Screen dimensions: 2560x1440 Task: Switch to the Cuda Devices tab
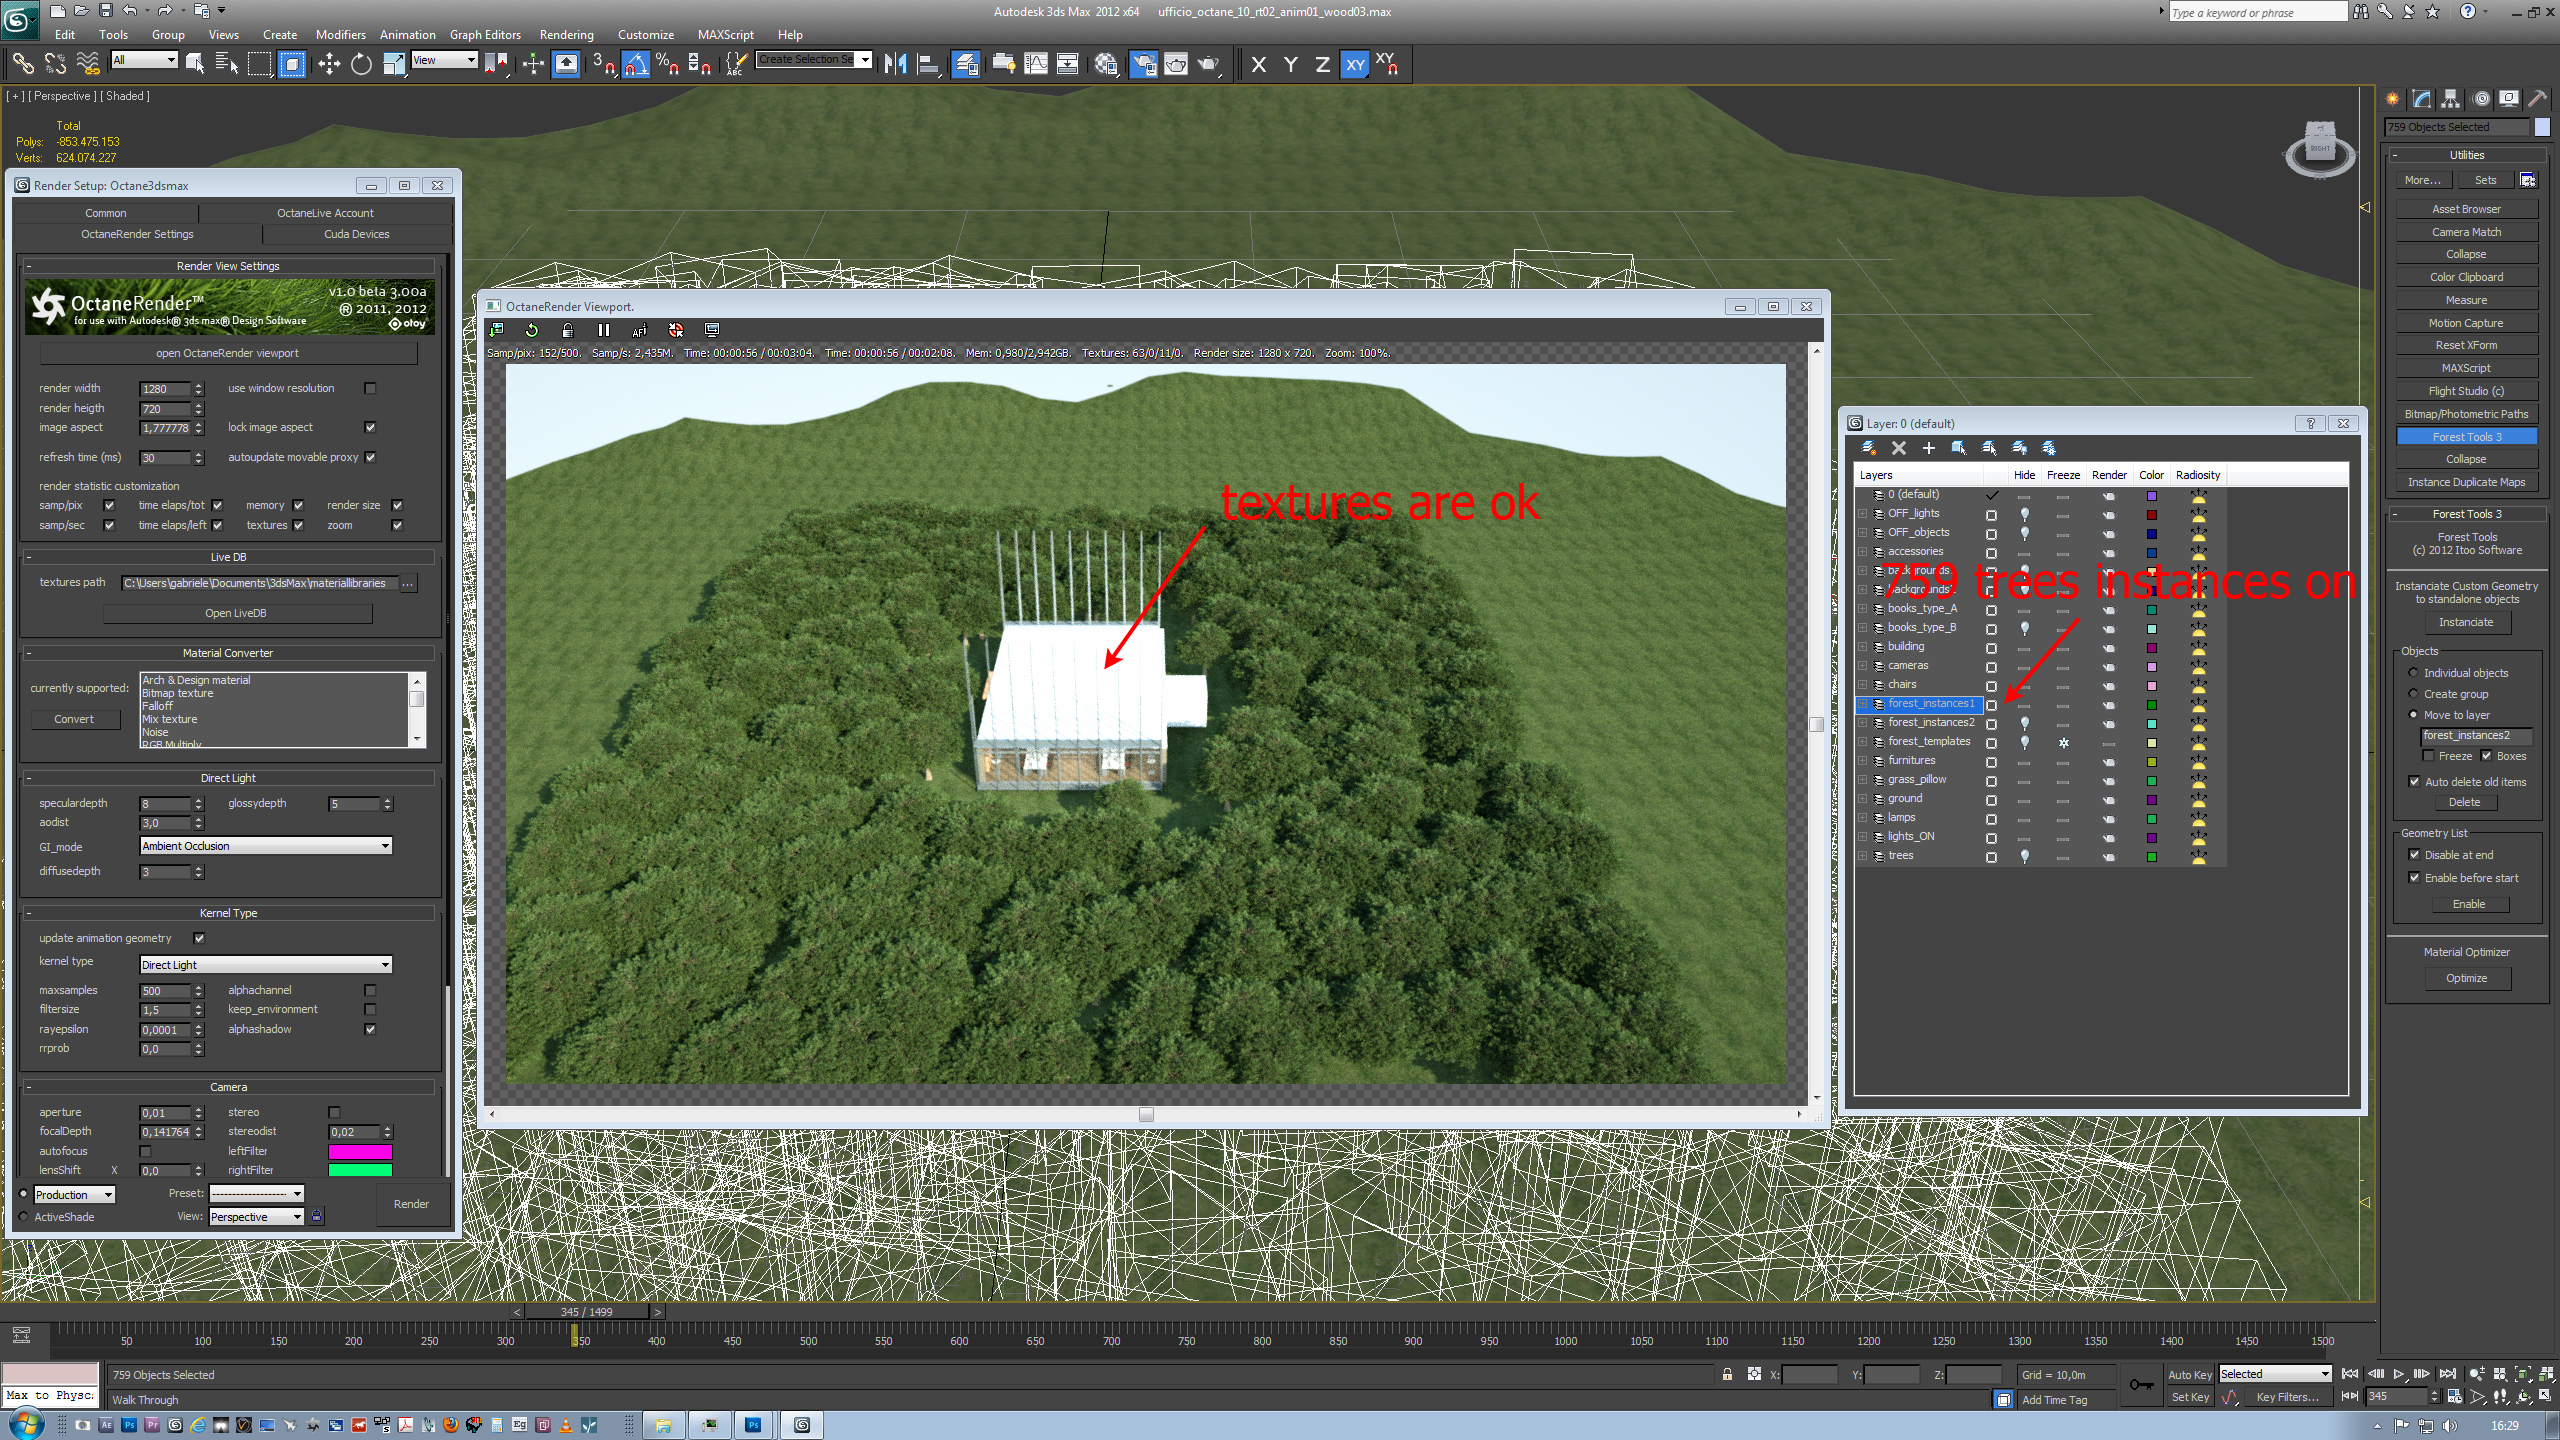[356, 234]
